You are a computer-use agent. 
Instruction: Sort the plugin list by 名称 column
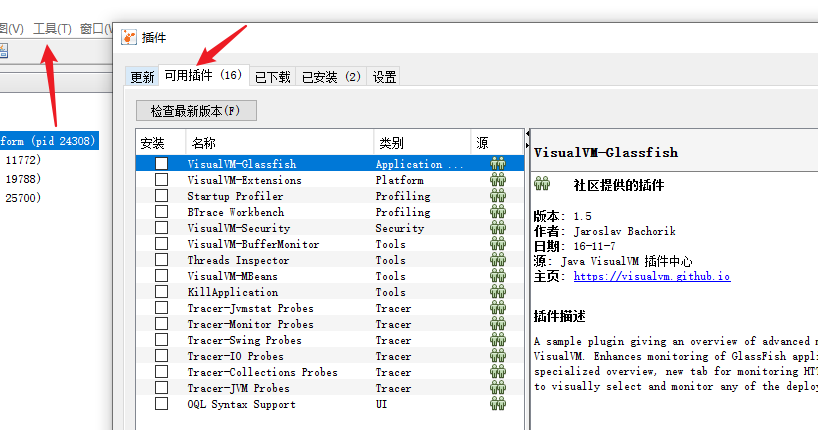click(x=280, y=142)
